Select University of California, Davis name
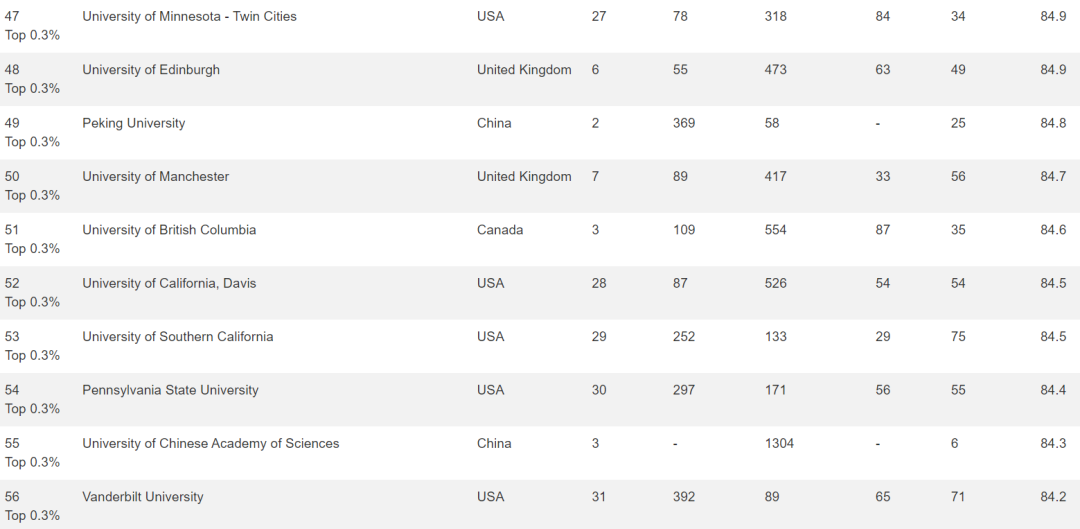This screenshot has height=529, width=1080. 169,283
